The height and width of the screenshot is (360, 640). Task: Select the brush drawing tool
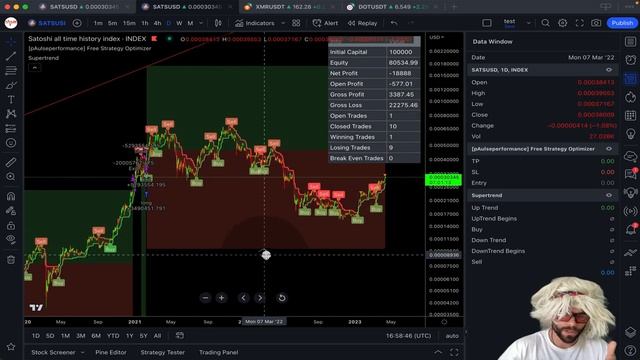point(11,85)
